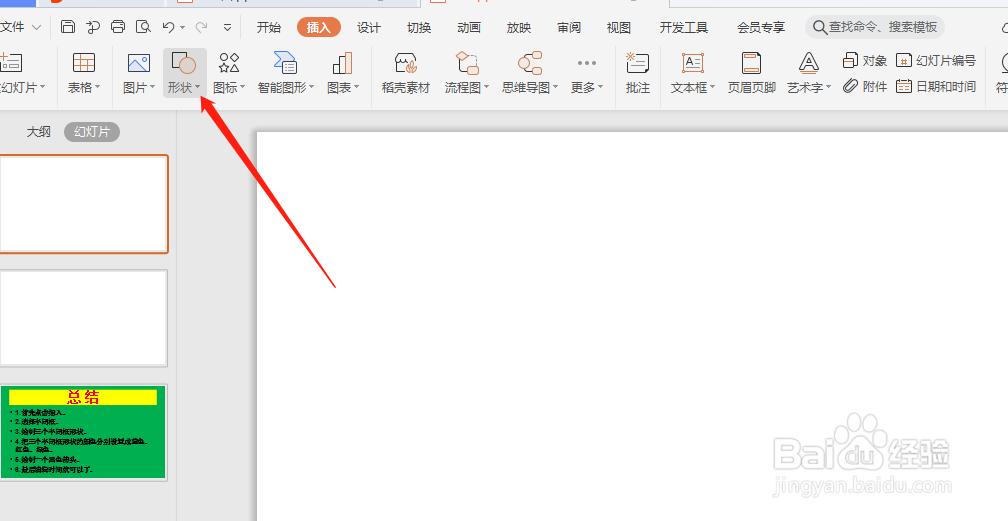Expand the 文本框 dropdown label
The image size is (1008, 521).
[x=693, y=87]
